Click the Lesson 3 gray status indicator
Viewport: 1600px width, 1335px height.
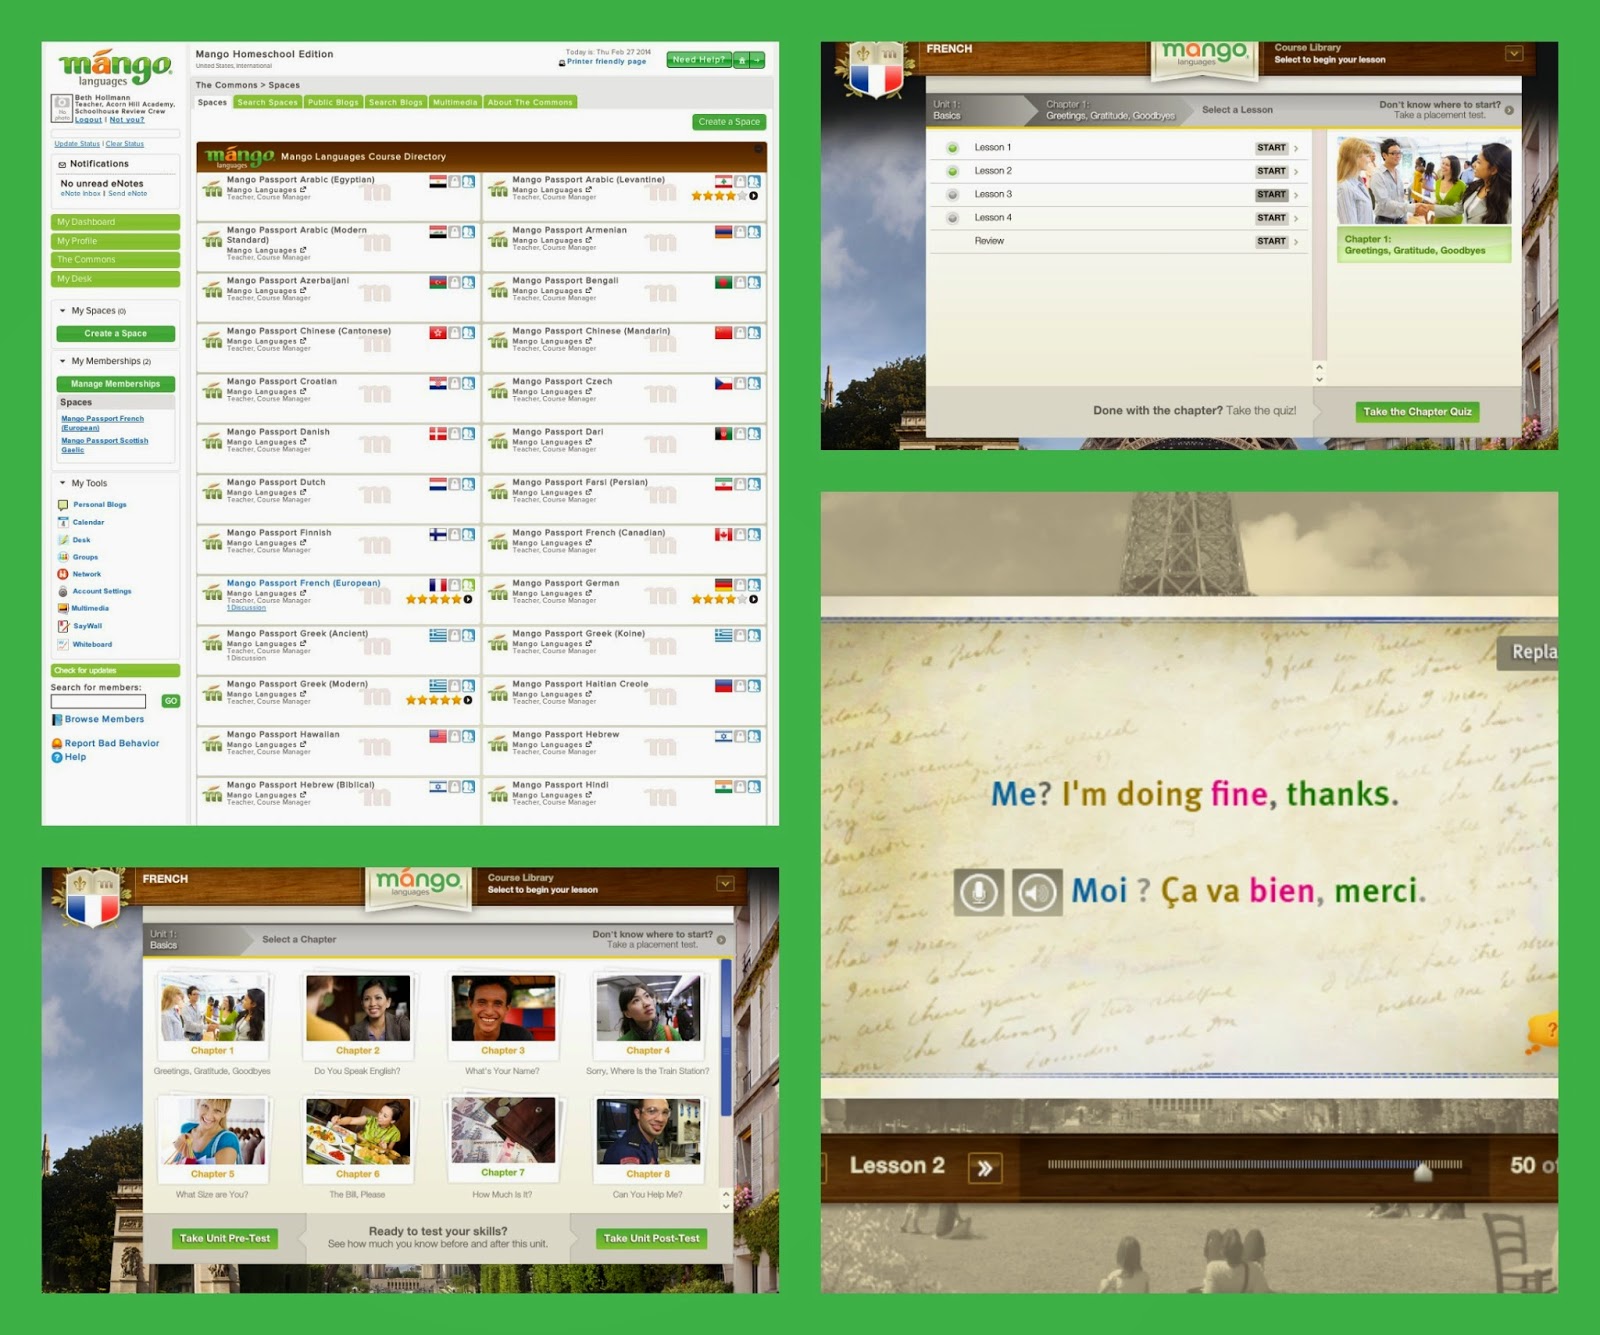coord(952,195)
